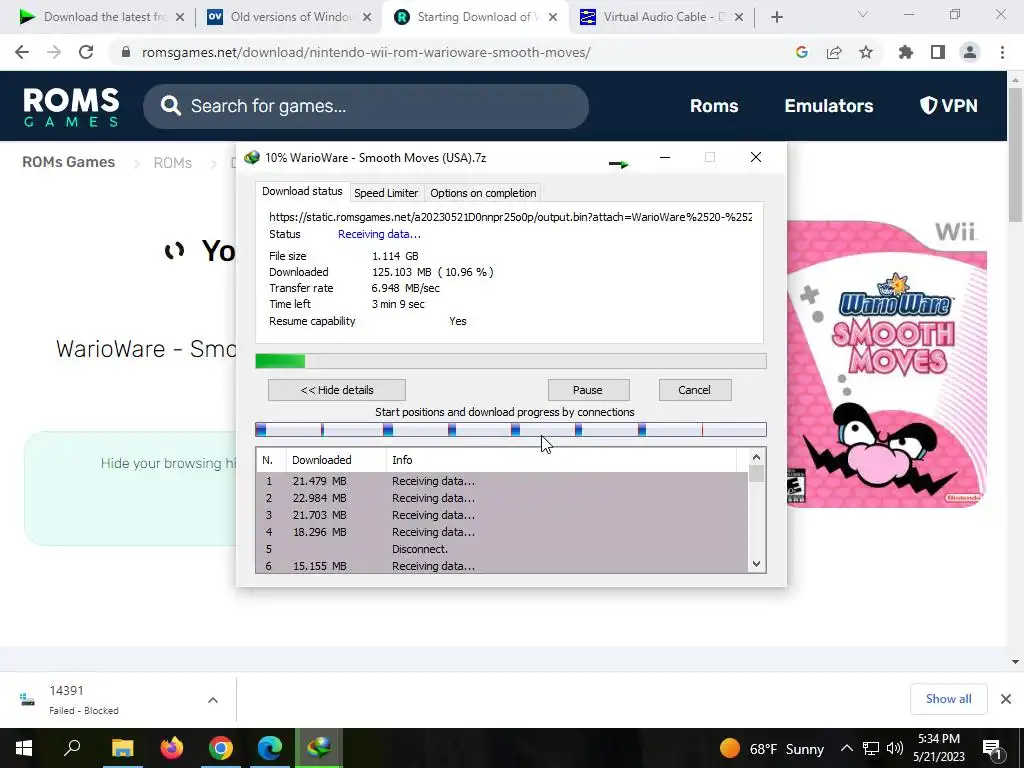Click the share page icon
This screenshot has height=768, width=1024.
(x=833, y=52)
